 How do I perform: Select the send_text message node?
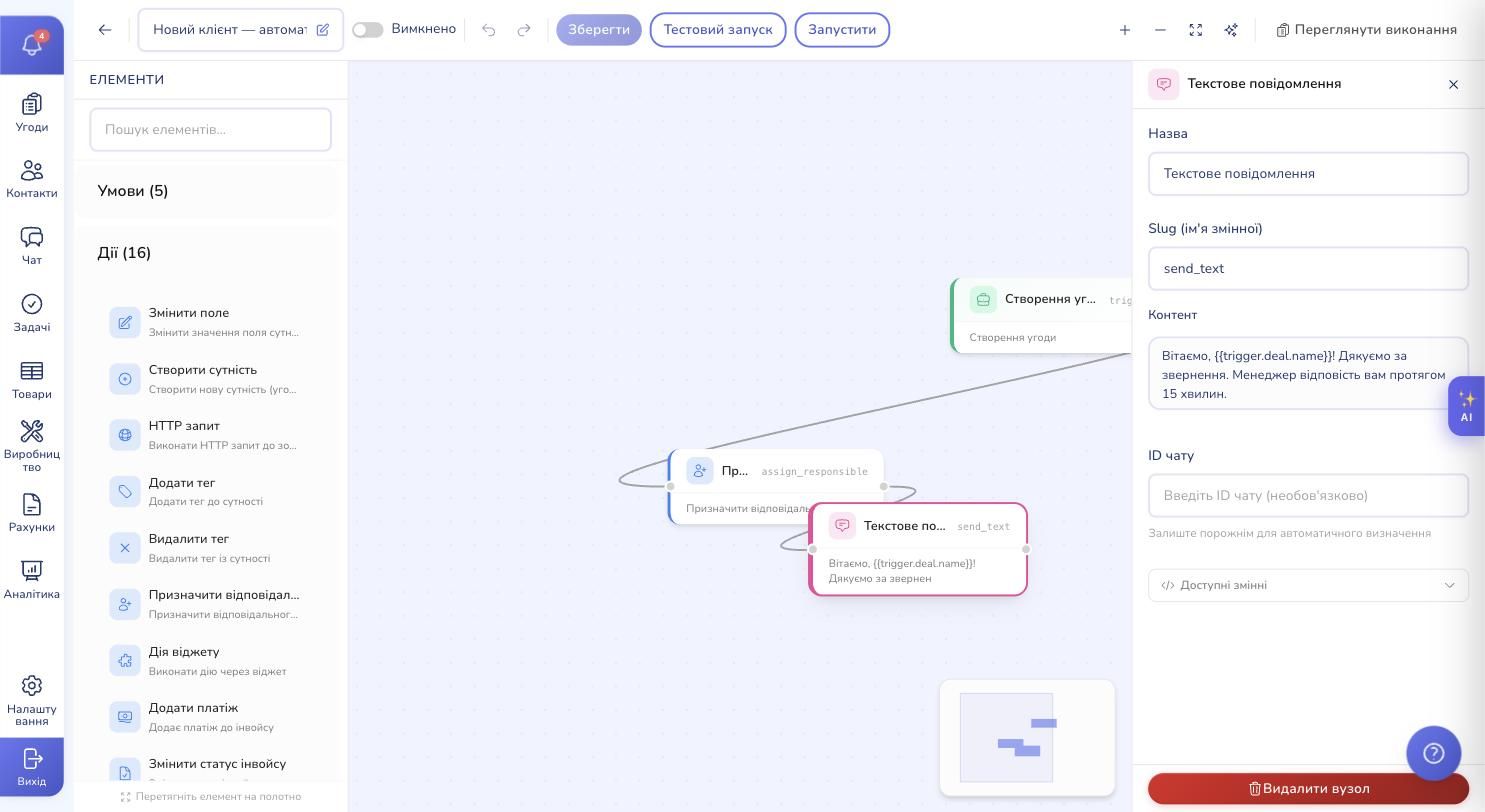point(918,549)
